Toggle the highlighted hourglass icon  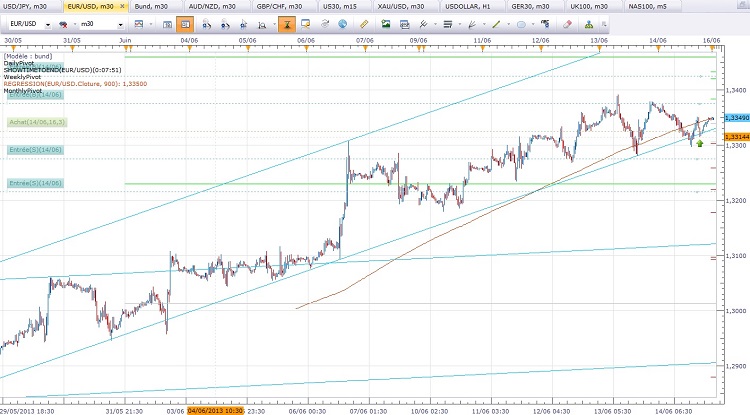pyautogui.click(x=287, y=24)
